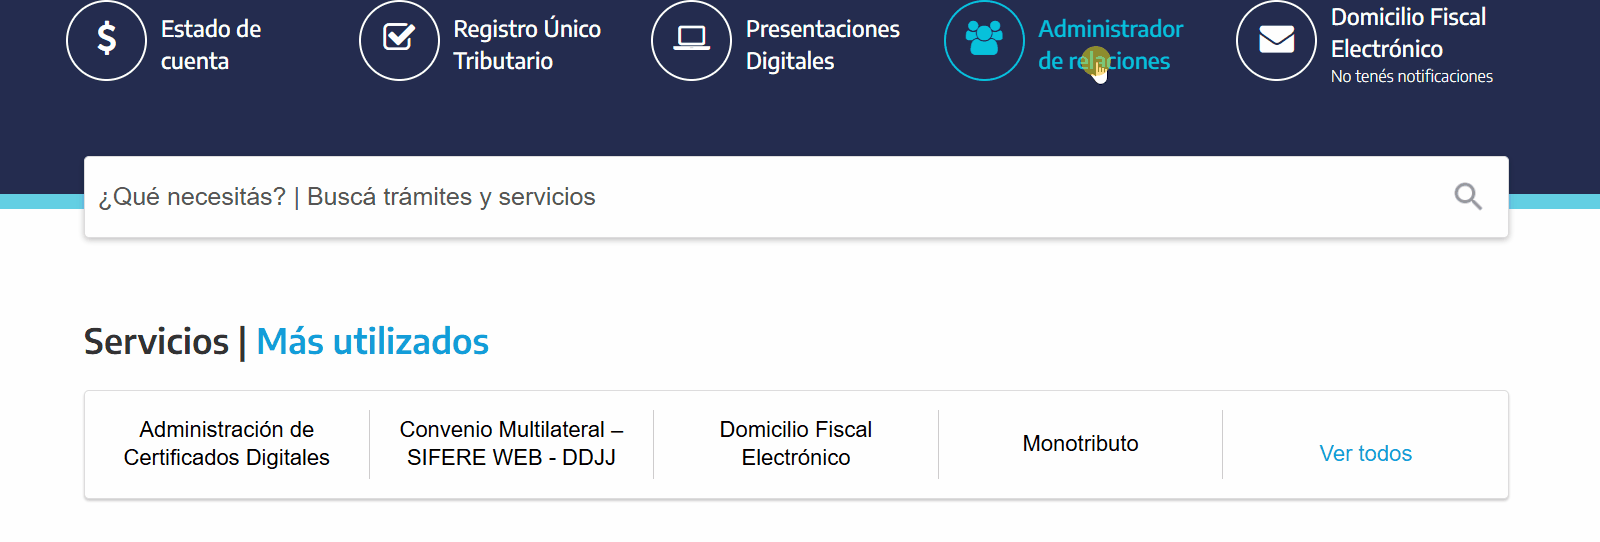Click the 'Servicios' heading text
Image resolution: width=1600 pixels, height=542 pixels.
point(156,342)
